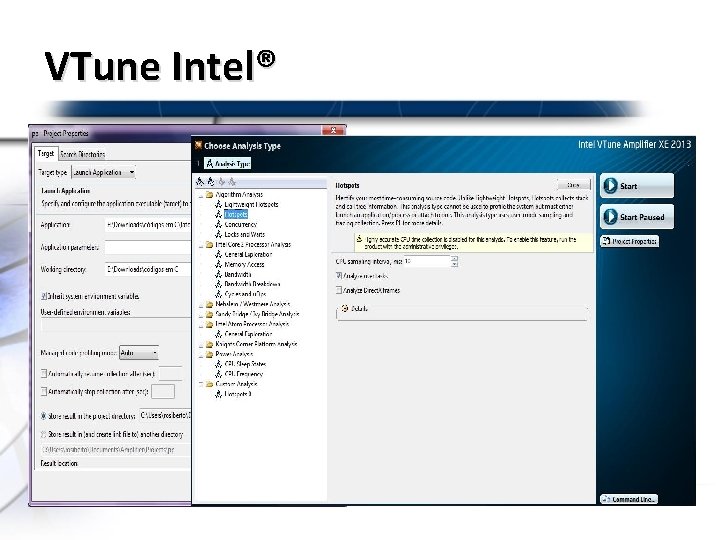Increase the CPU sampling interval value
The image size is (720, 540).
(454, 259)
